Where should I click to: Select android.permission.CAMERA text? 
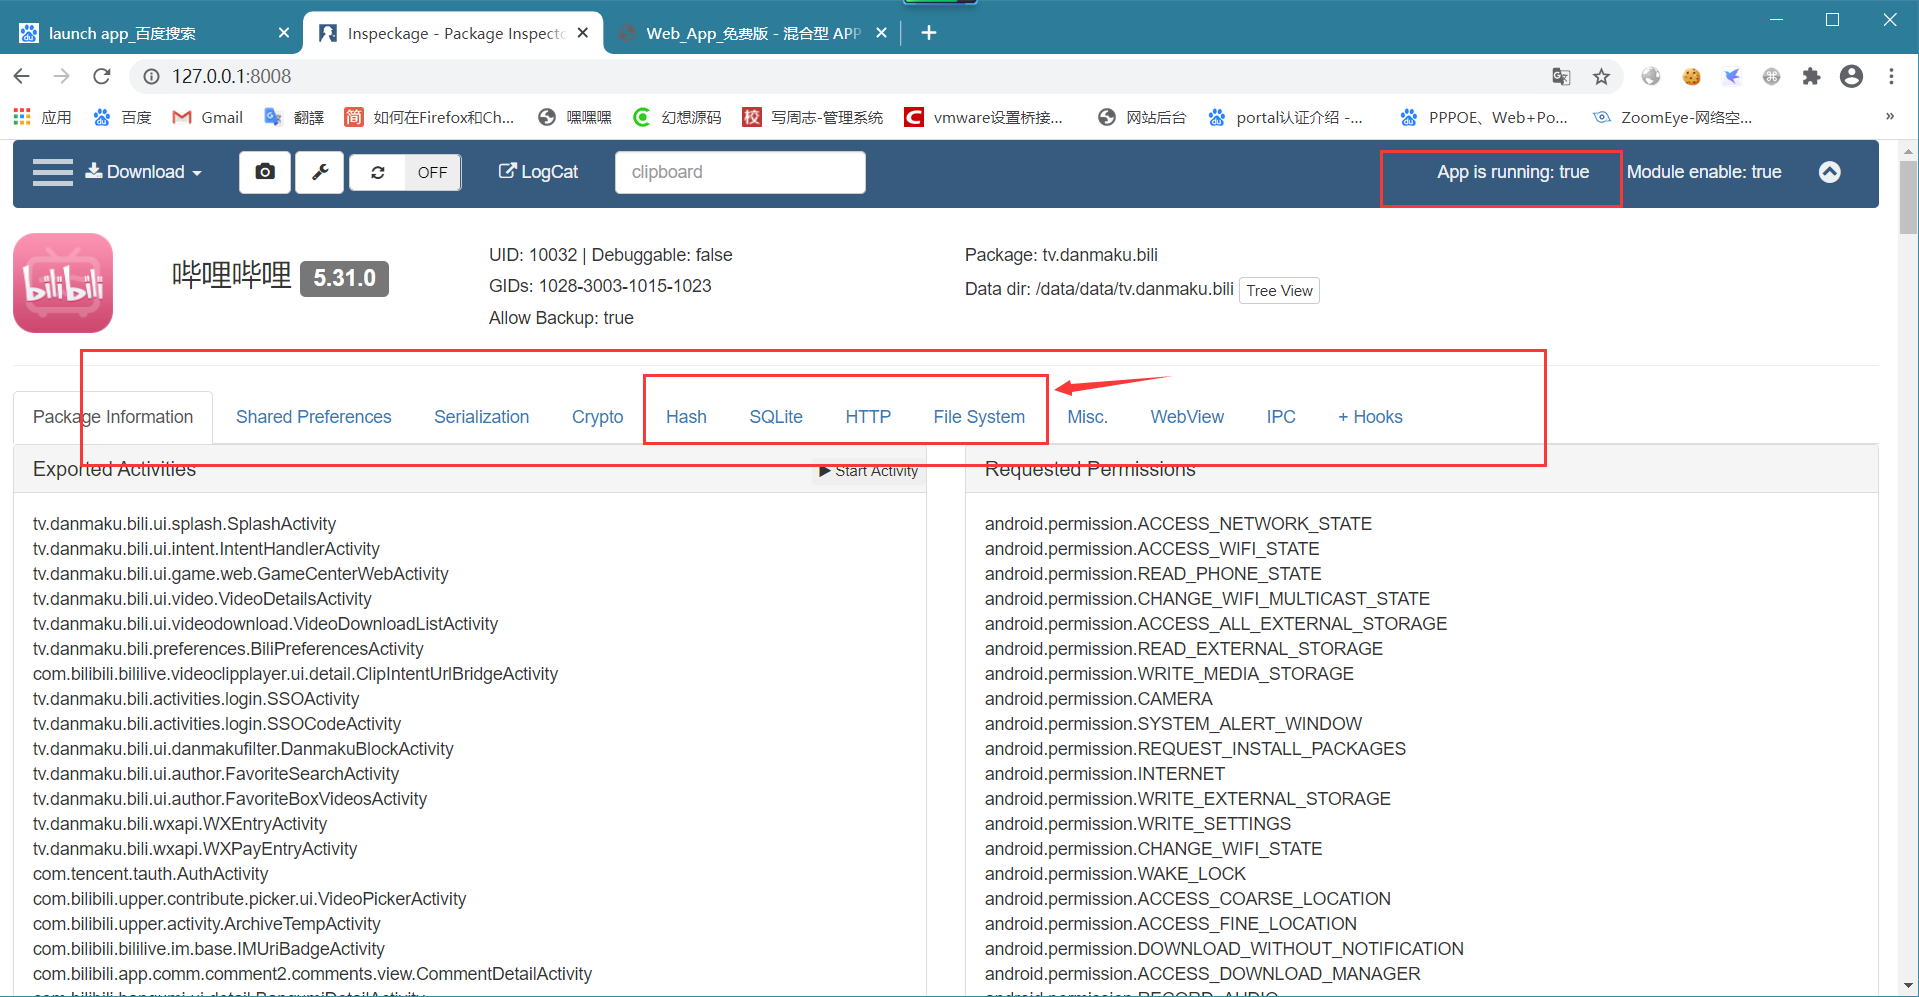coord(1098,699)
